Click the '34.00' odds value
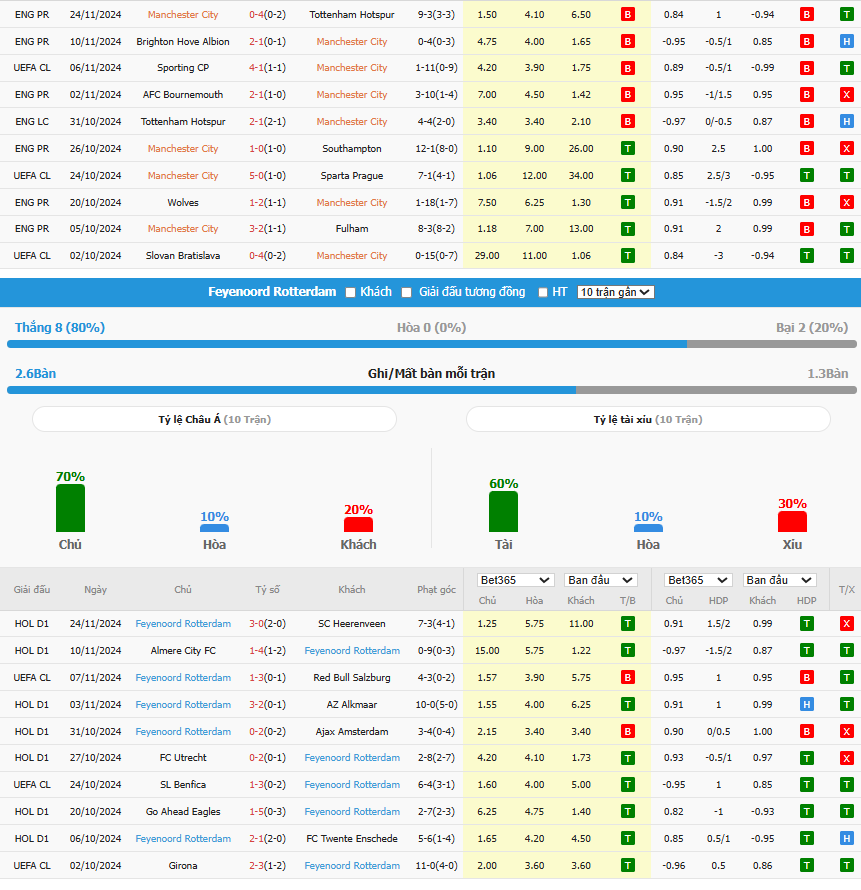Viewport: 861px width, 890px height. tap(581, 176)
